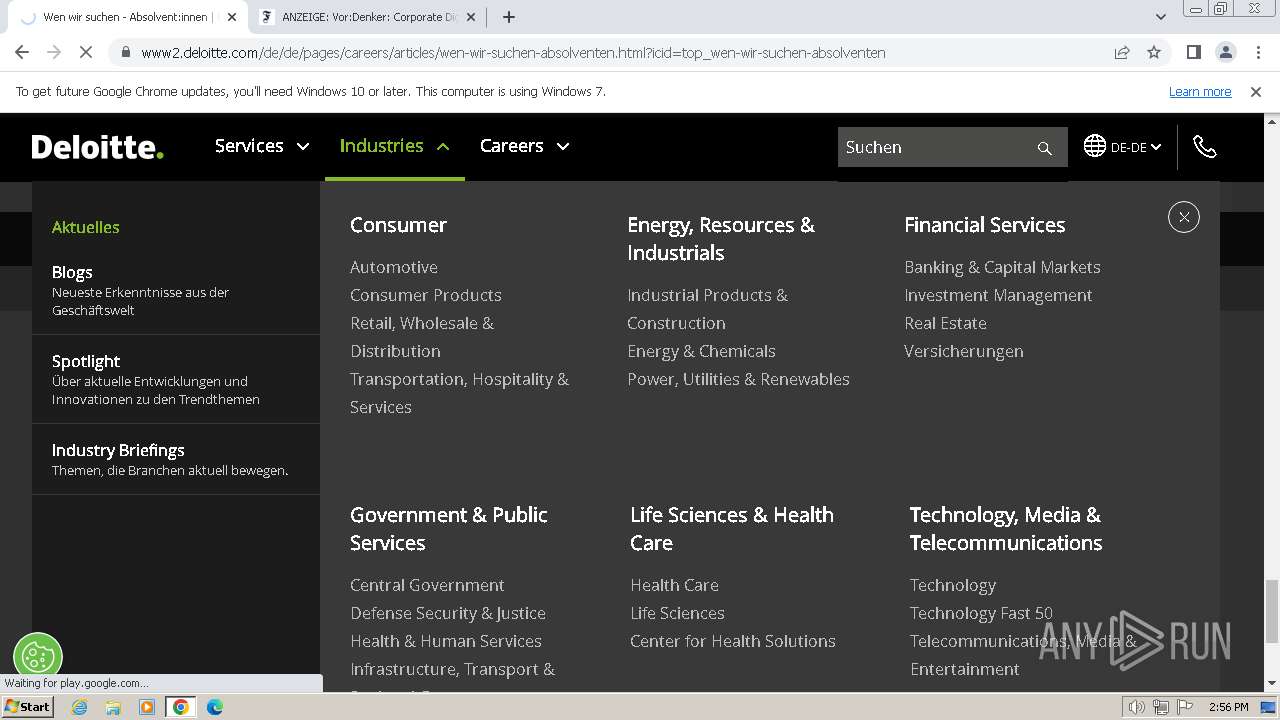
Task: Open Windows Explorer folder in taskbar
Action: [x=113, y=707]
